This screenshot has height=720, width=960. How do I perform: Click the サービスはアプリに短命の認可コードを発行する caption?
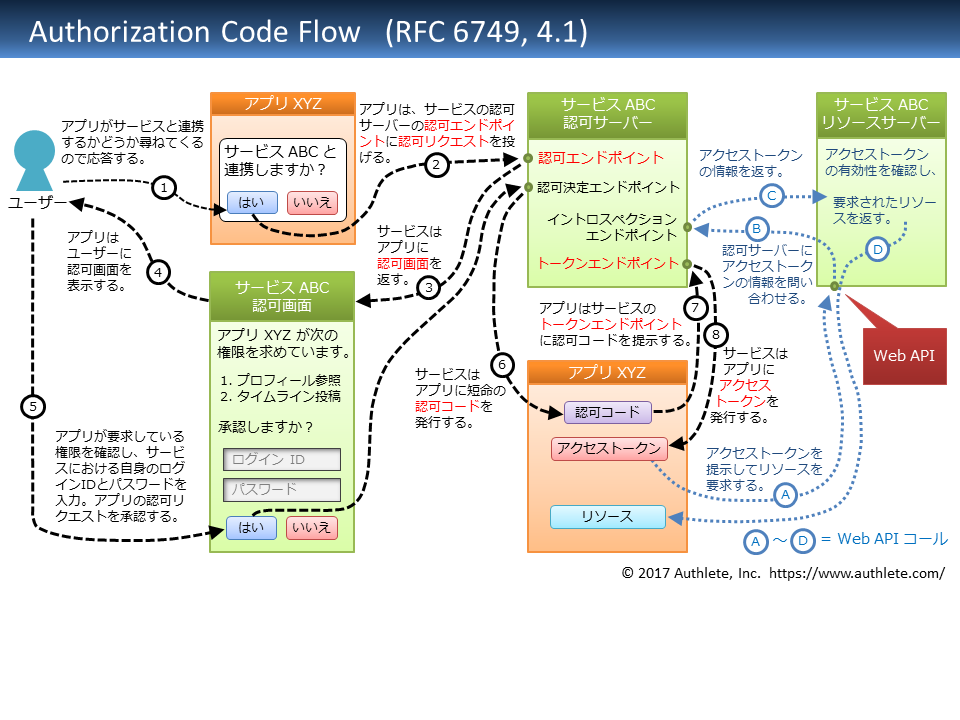[460, 398]
